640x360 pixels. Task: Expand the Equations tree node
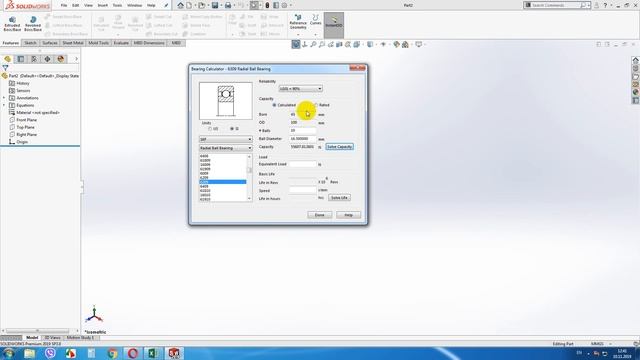[x=4, y=105]
